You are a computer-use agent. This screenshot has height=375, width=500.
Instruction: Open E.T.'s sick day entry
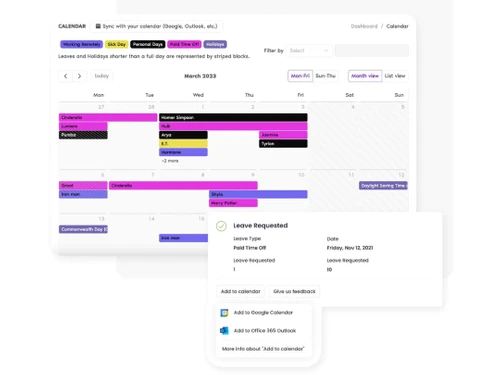click(x=183, y=143)
